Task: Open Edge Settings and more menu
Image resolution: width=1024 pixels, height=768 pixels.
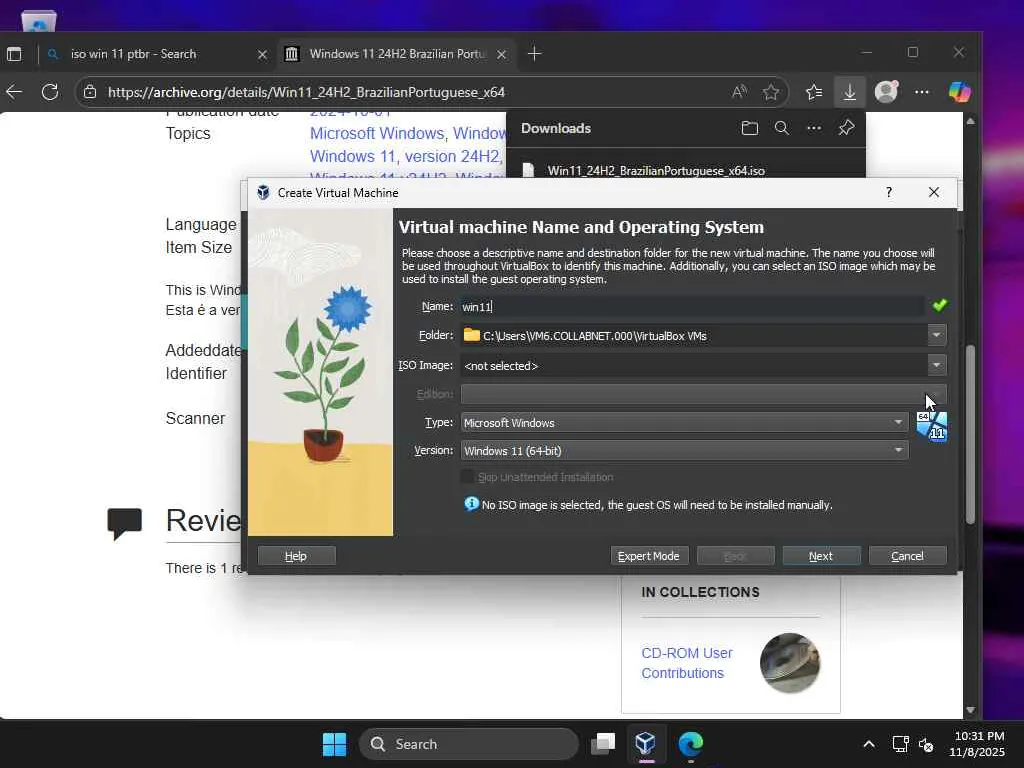Action: click(x=921, y=92)
